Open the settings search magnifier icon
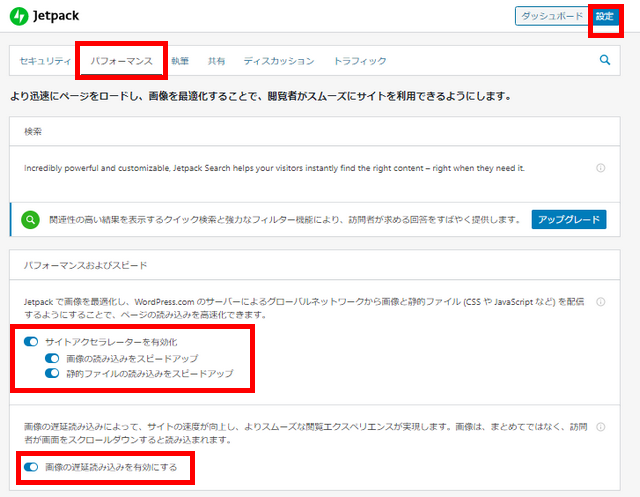Image resolution: width=640 pixels, height=497 pixels. click(x=604, y=60)
